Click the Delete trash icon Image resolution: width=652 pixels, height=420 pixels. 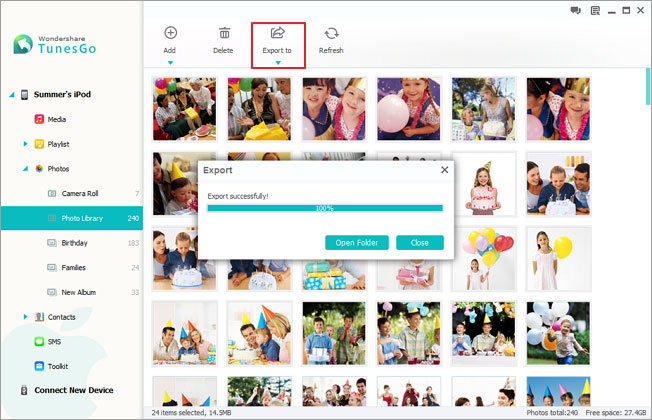224,32
